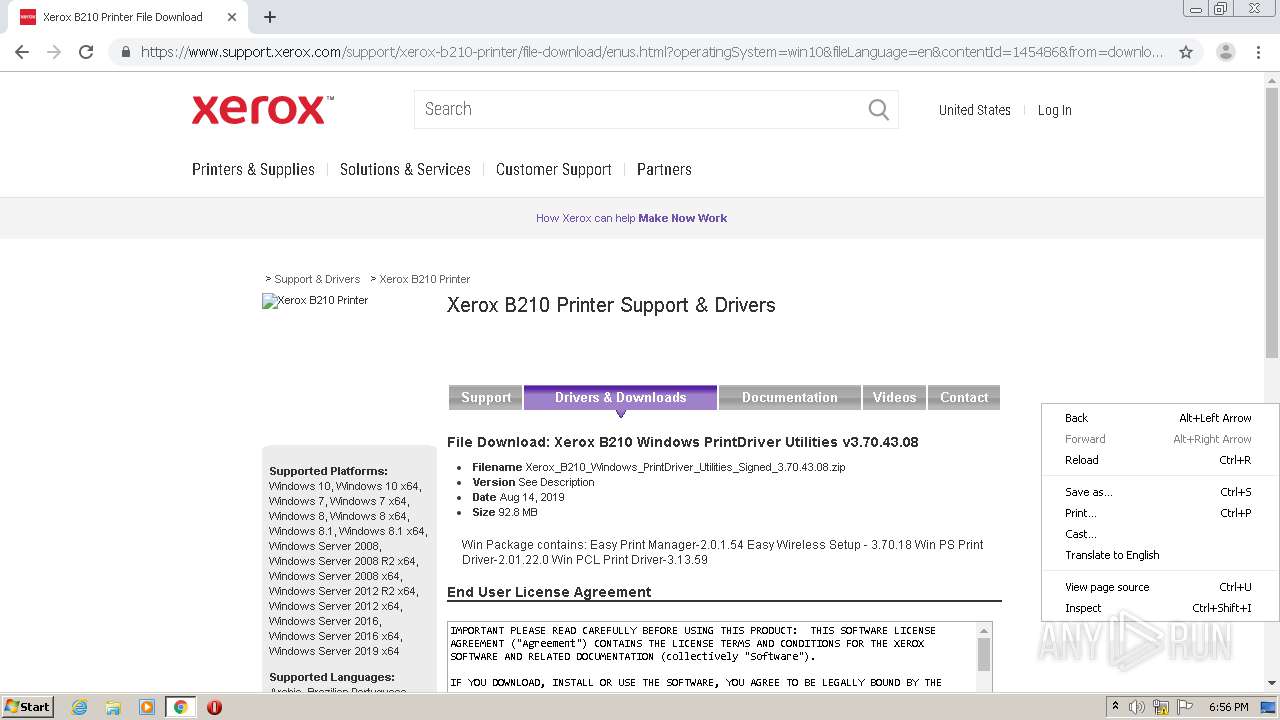Click the padlock site info icon
The height and width of the screenshot is (720, 1280).
(125, 52)
